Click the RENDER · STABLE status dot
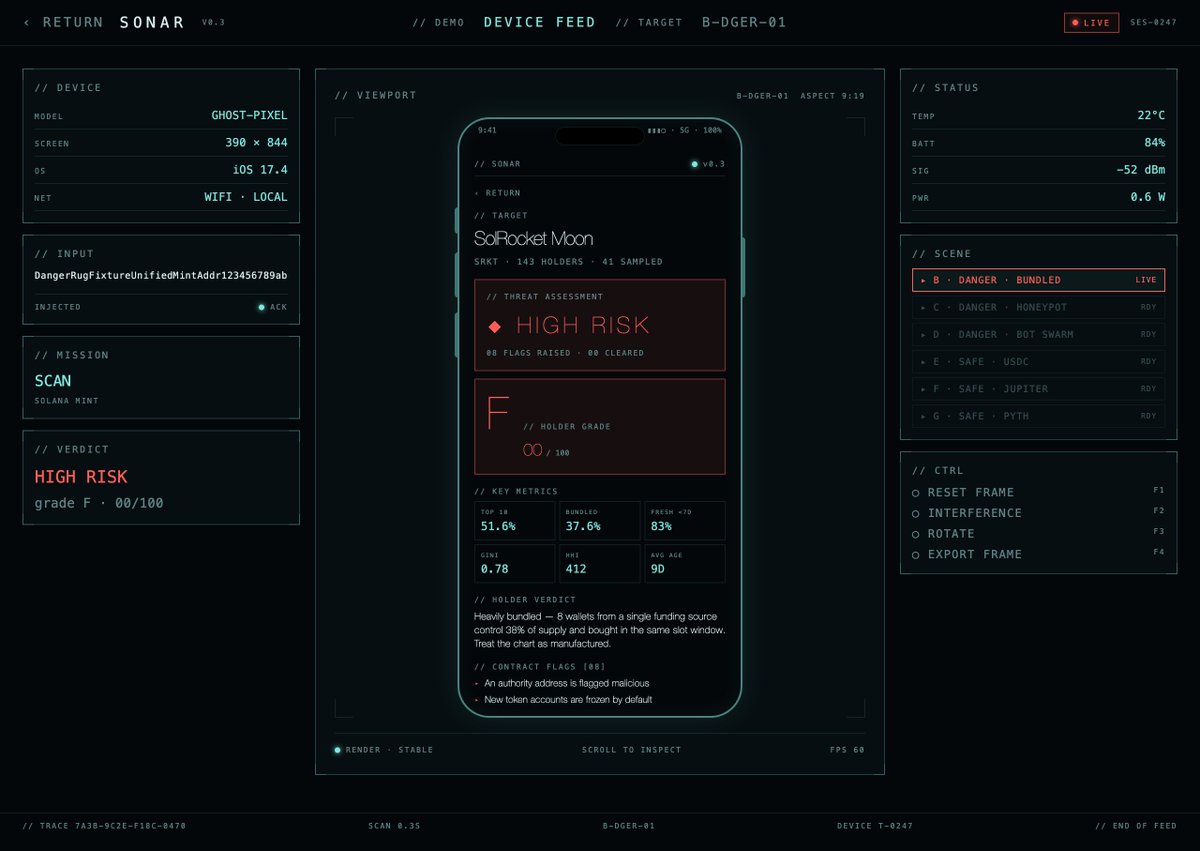The width and height of the screenshot is (1200, 851). click(x=337, y=749)
